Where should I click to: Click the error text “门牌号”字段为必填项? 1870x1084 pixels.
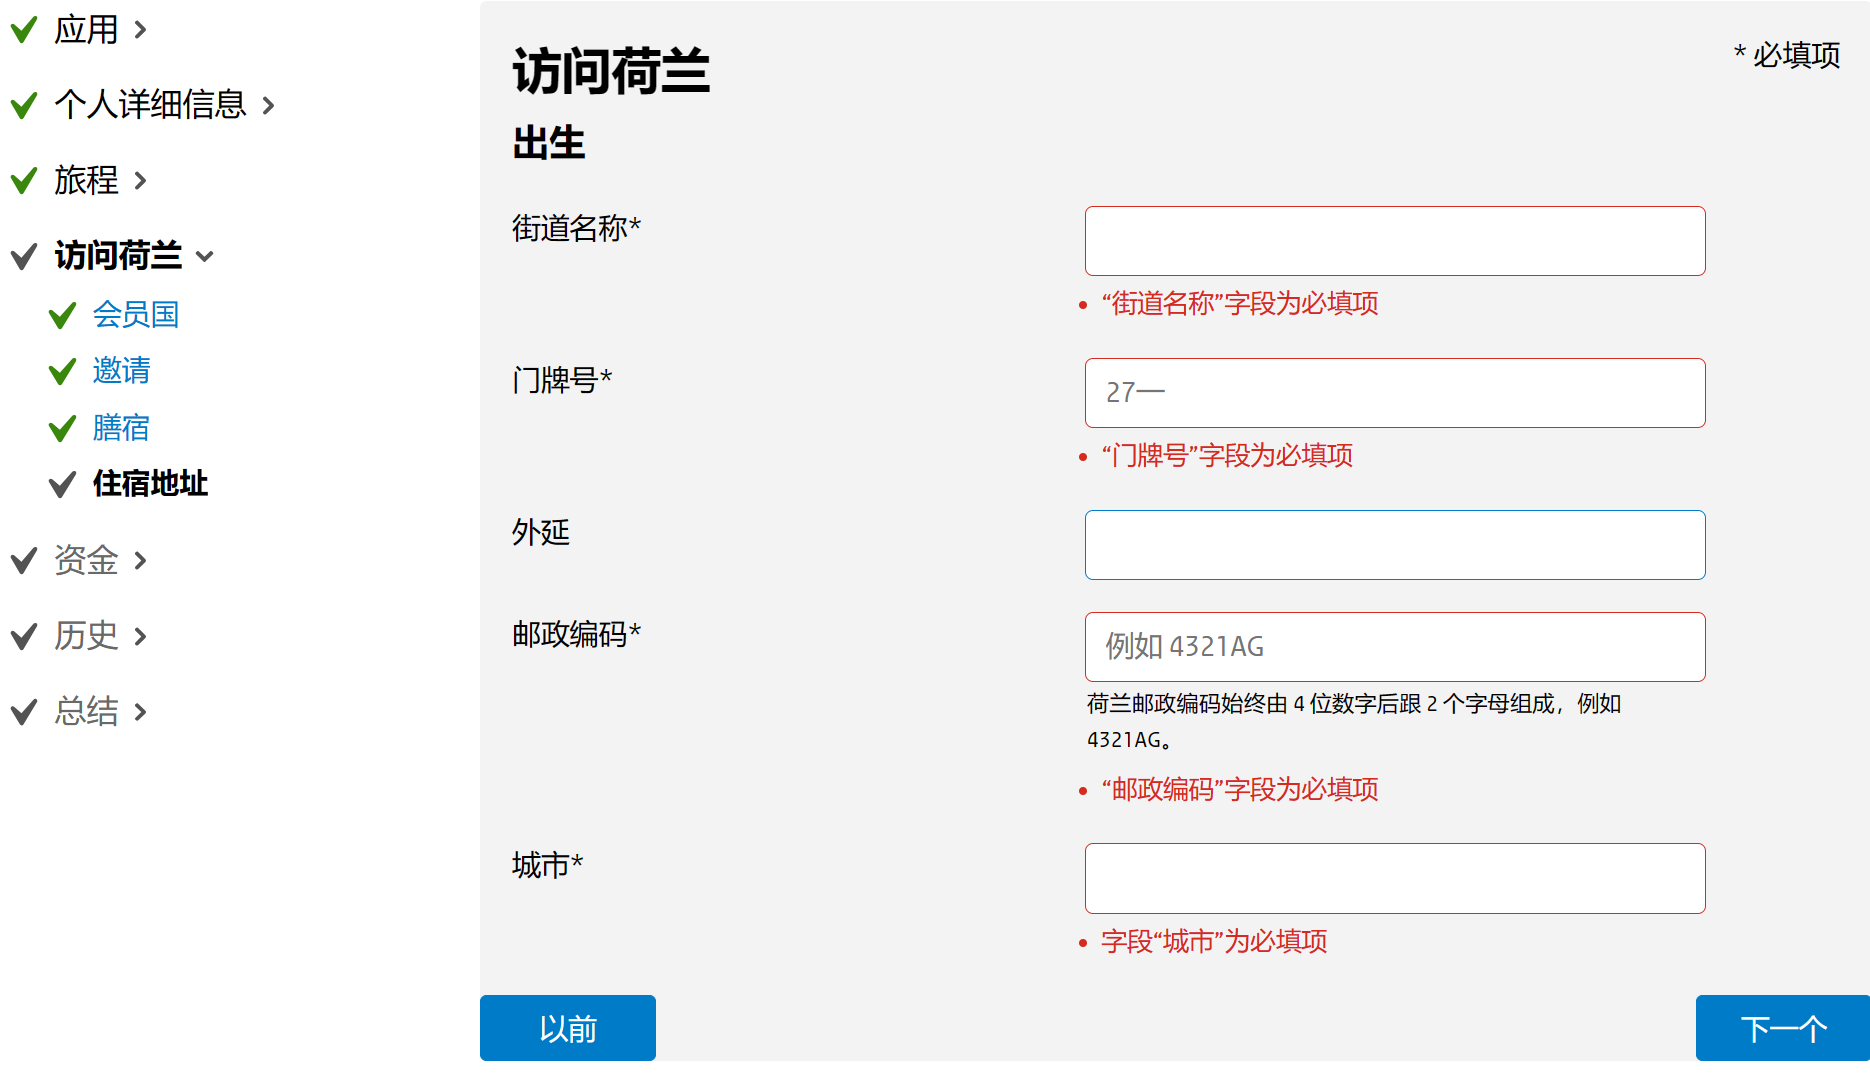[x=1227, y=456]
